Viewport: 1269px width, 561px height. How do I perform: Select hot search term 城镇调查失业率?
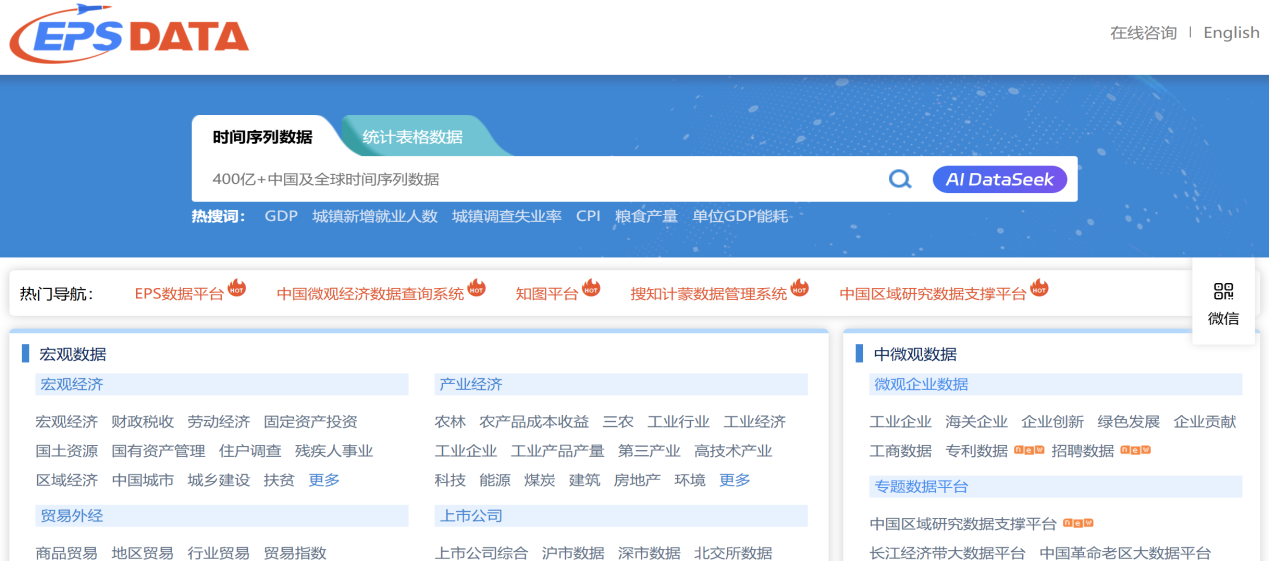[507, 216]
